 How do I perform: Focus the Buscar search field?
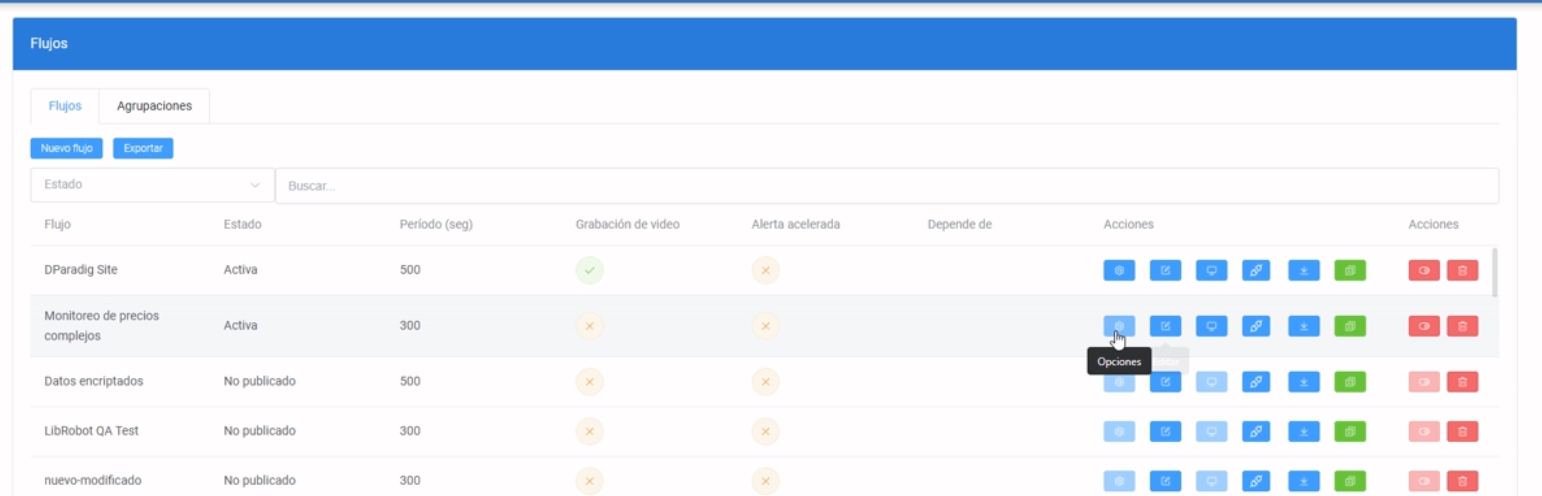(x=887, y=185)
